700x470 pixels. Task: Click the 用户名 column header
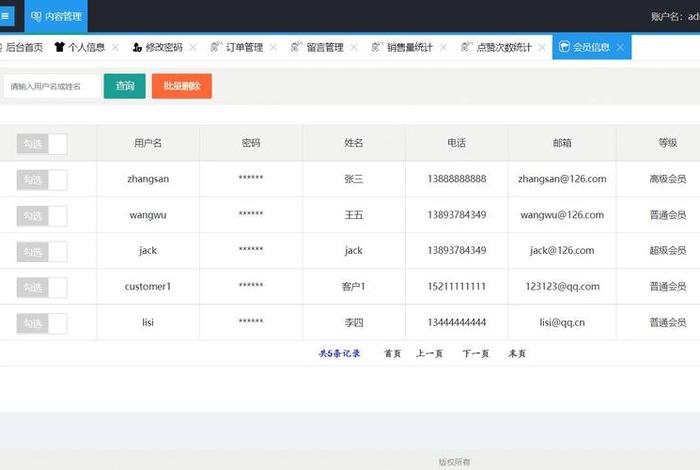pos(148,143)
